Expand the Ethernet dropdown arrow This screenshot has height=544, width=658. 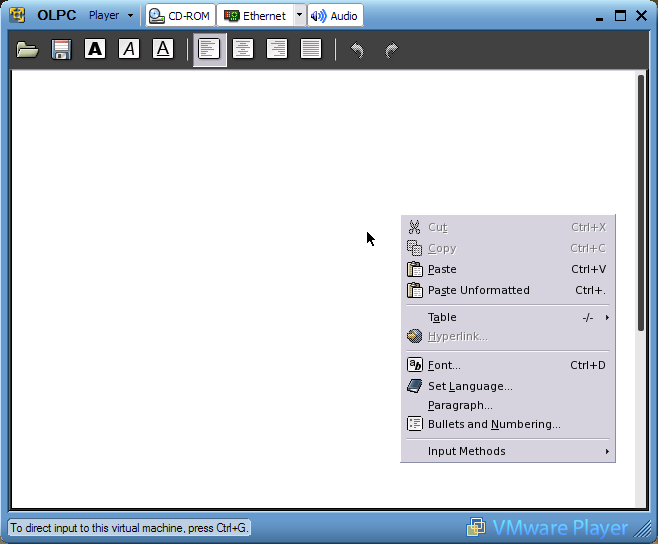pos(300,15)
